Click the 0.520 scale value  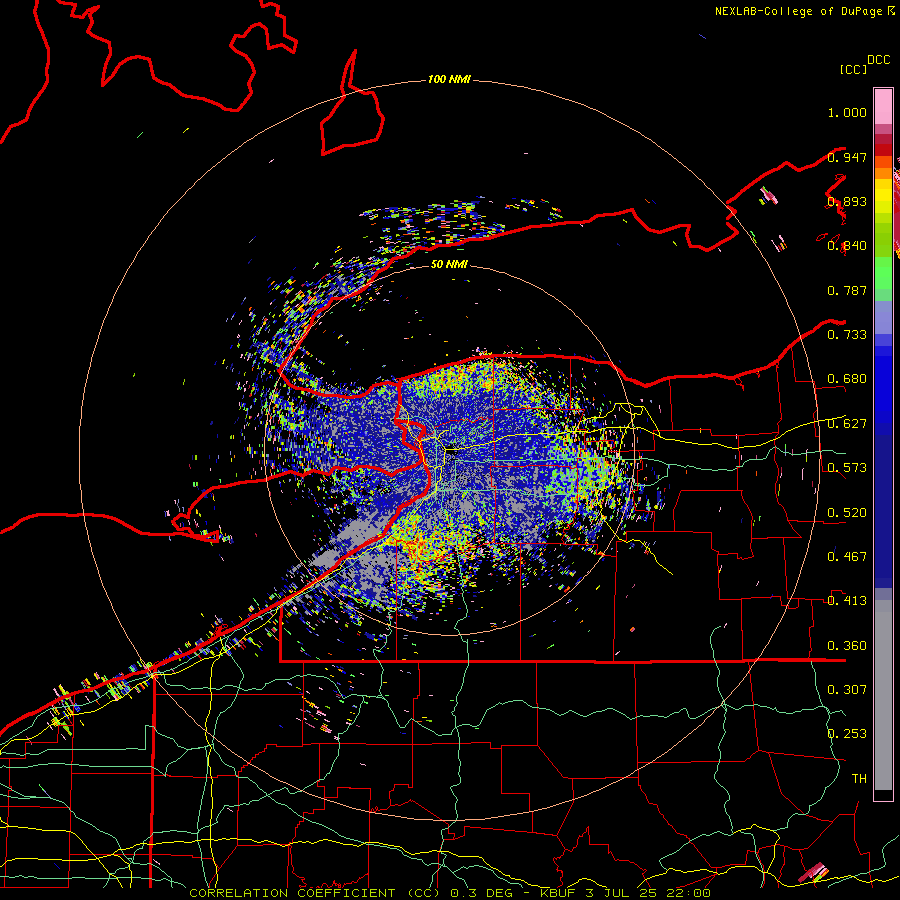point(847,513)
